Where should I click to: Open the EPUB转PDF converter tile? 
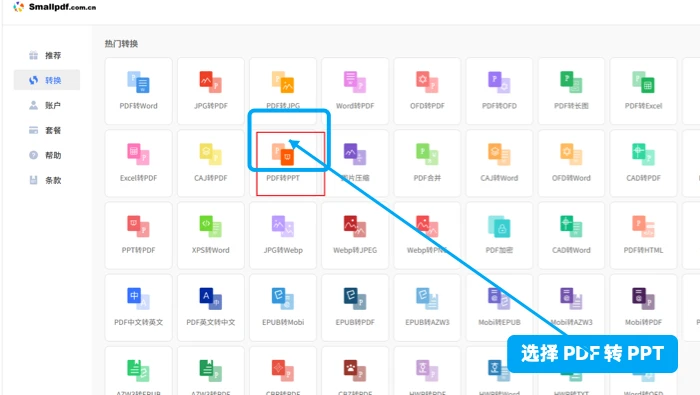355,308
